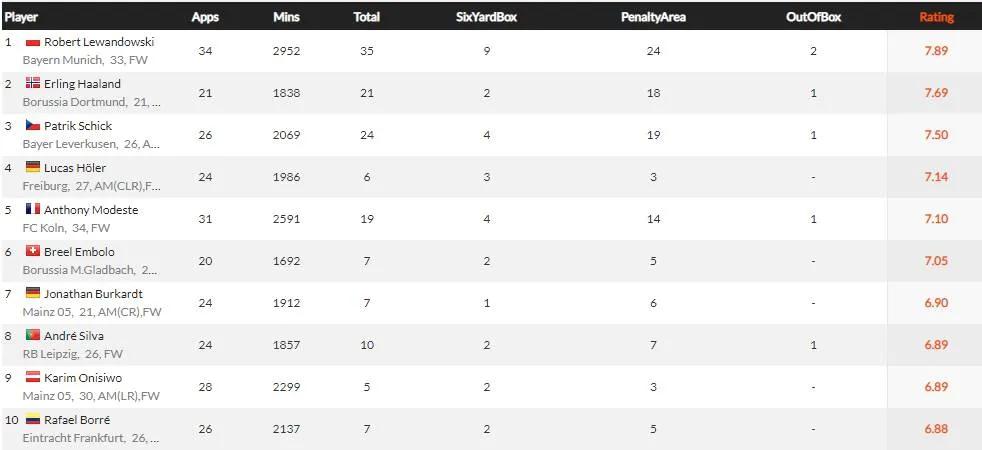The height and width of the screenshot is (450, 982).
Task: Sort by PenaltyArea column header
Action: point(652,17)
